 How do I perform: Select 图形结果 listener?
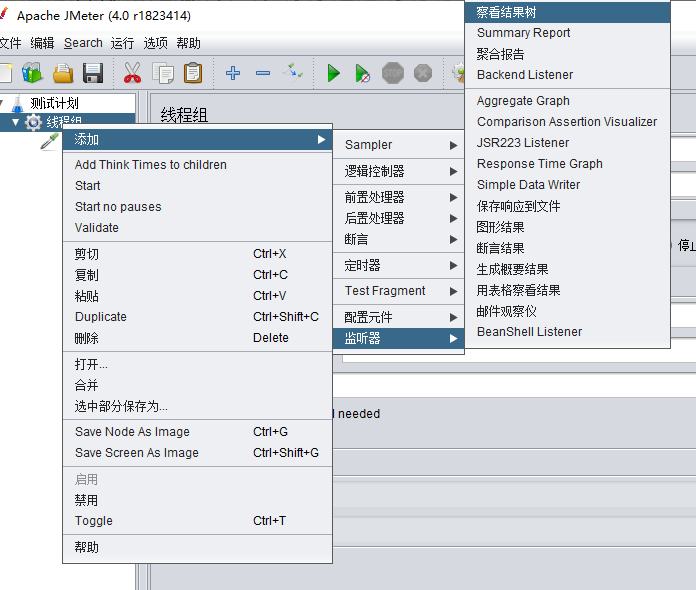(567, 227)
